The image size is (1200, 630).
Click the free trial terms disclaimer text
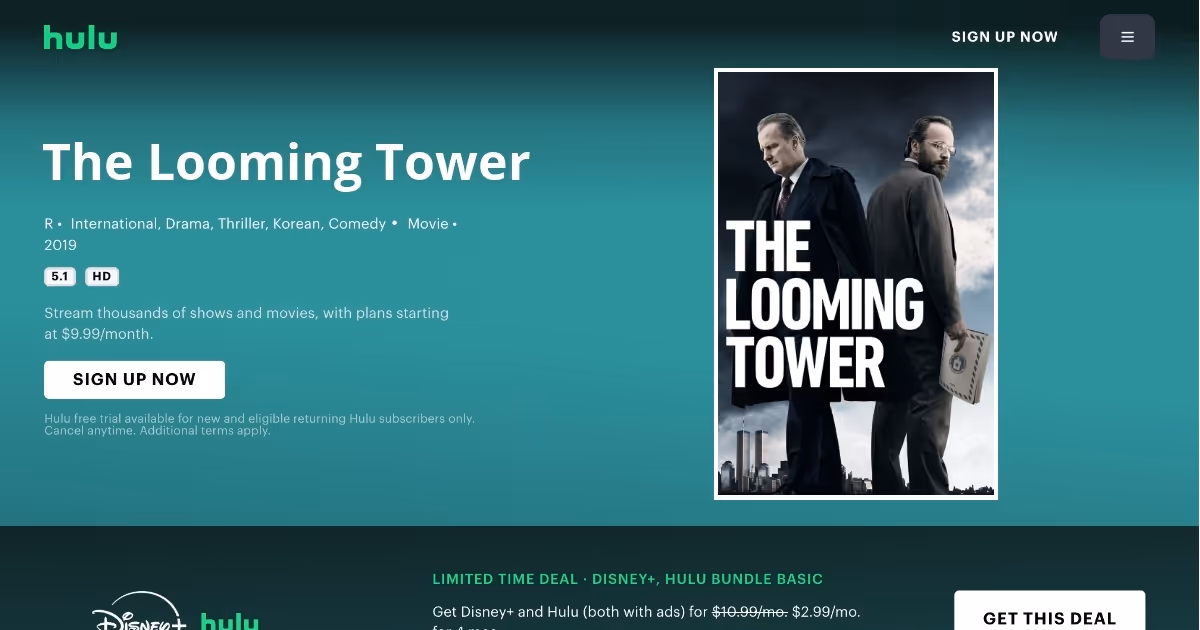point(259,425)
